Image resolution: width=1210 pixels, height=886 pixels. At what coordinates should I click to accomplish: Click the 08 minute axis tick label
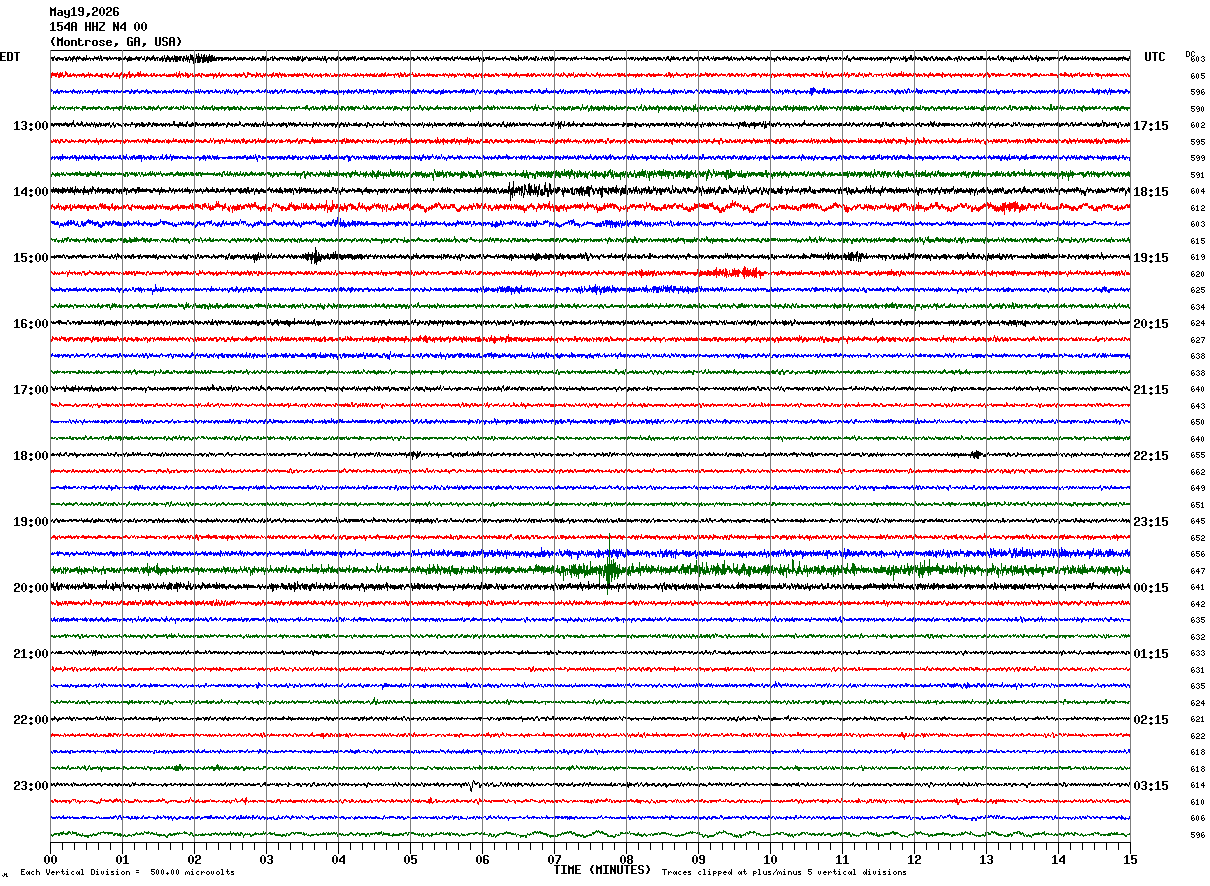tap(626, 859)
